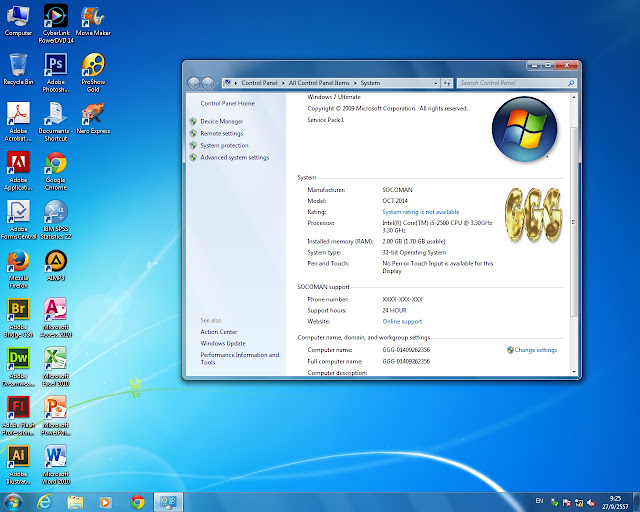Image resolution: width=640 pixels, height=512 pixels.
Task: Click the Online support website link
Action: coord(402,321)
